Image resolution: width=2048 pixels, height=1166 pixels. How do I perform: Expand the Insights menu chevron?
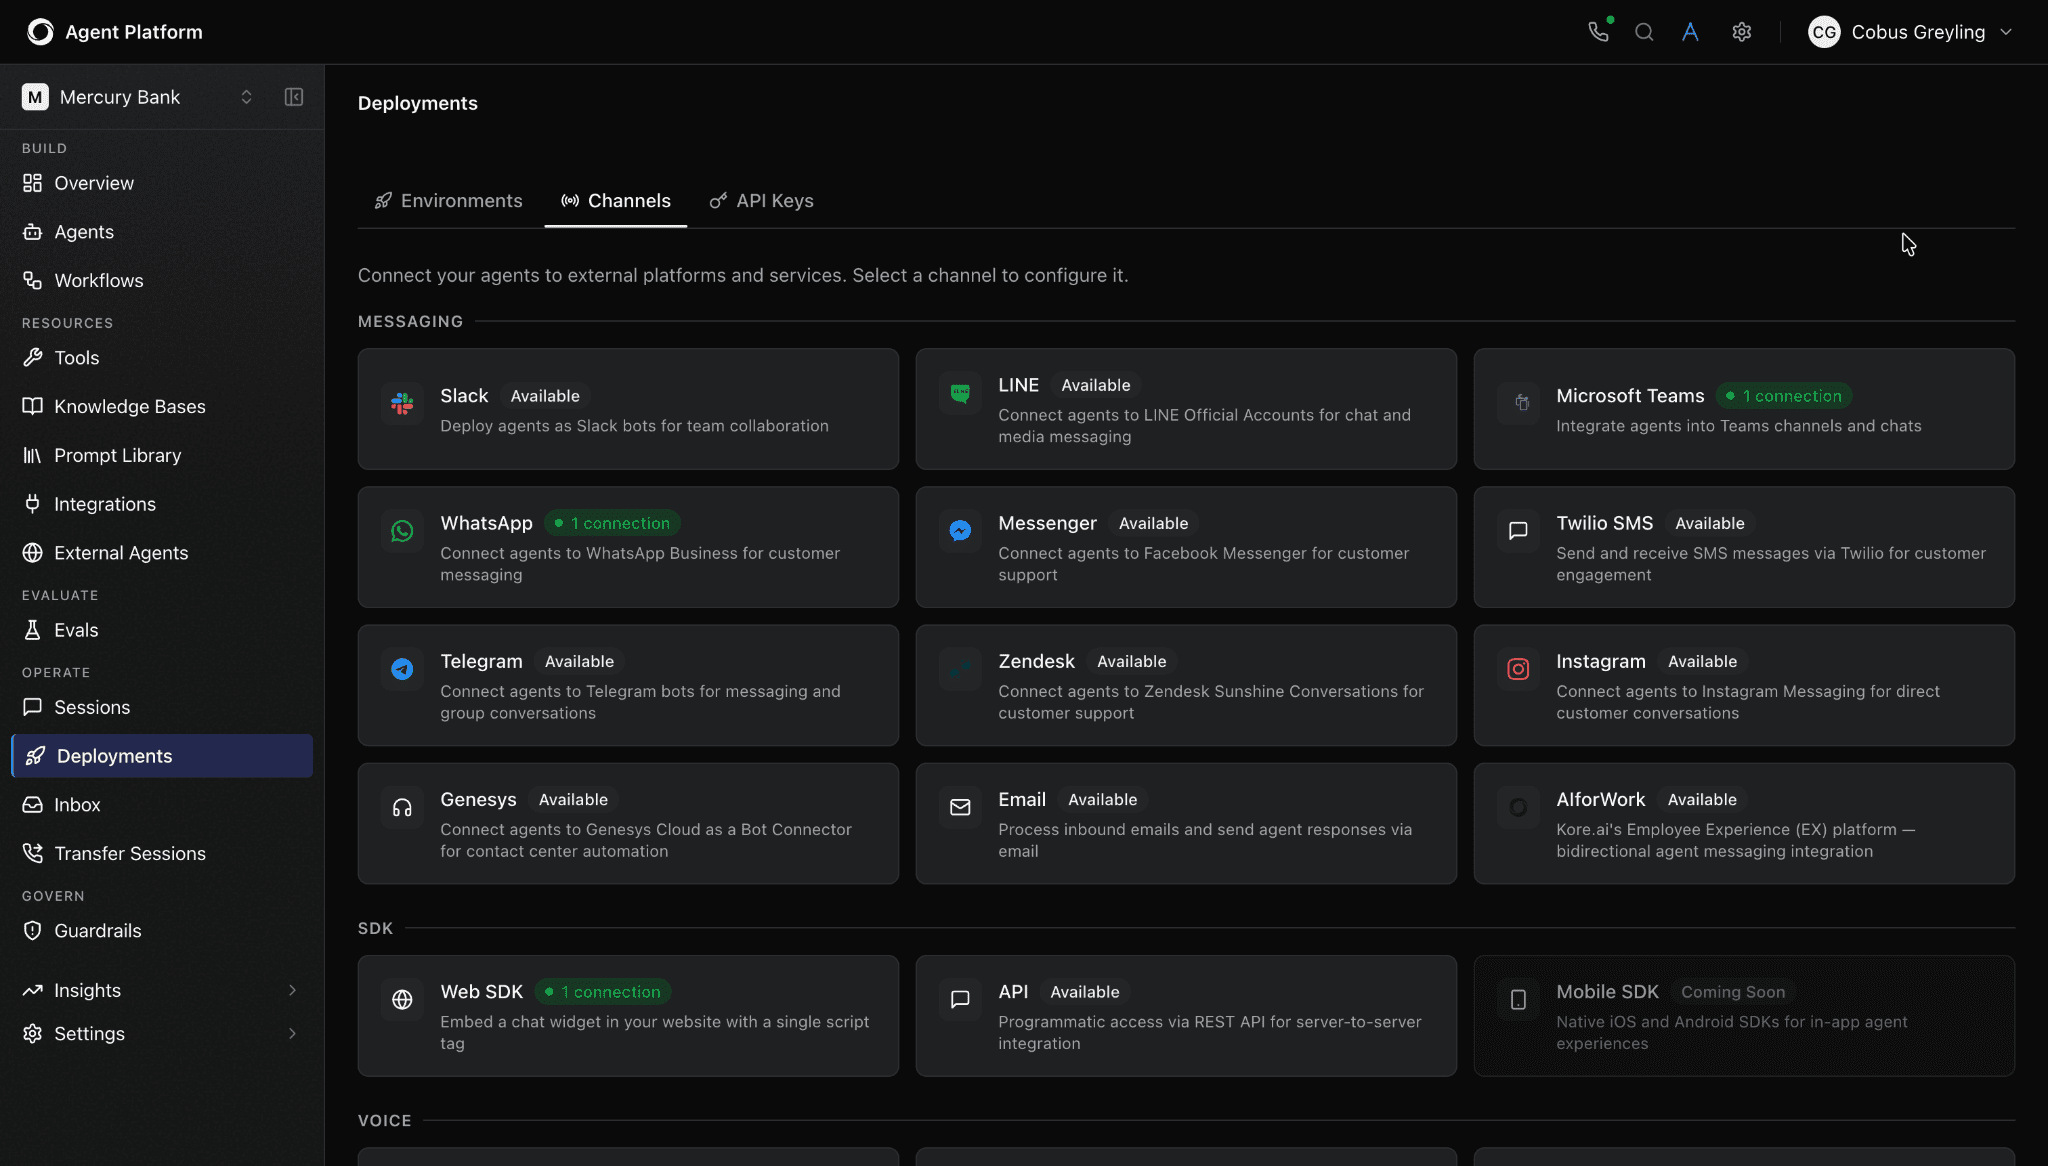click(x=293, y=990)
